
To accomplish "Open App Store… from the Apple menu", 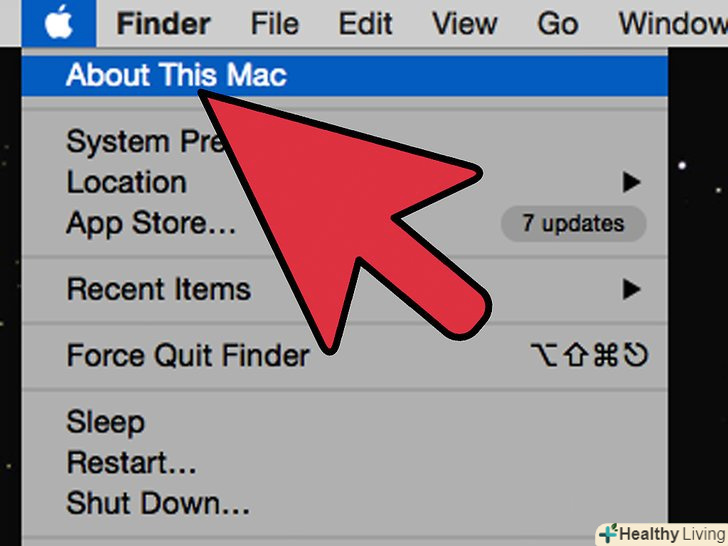I will pyautogui.click(x=344, y=223).
